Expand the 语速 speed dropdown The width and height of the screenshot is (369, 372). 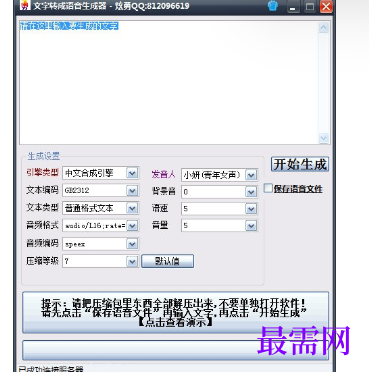point(251,209)
